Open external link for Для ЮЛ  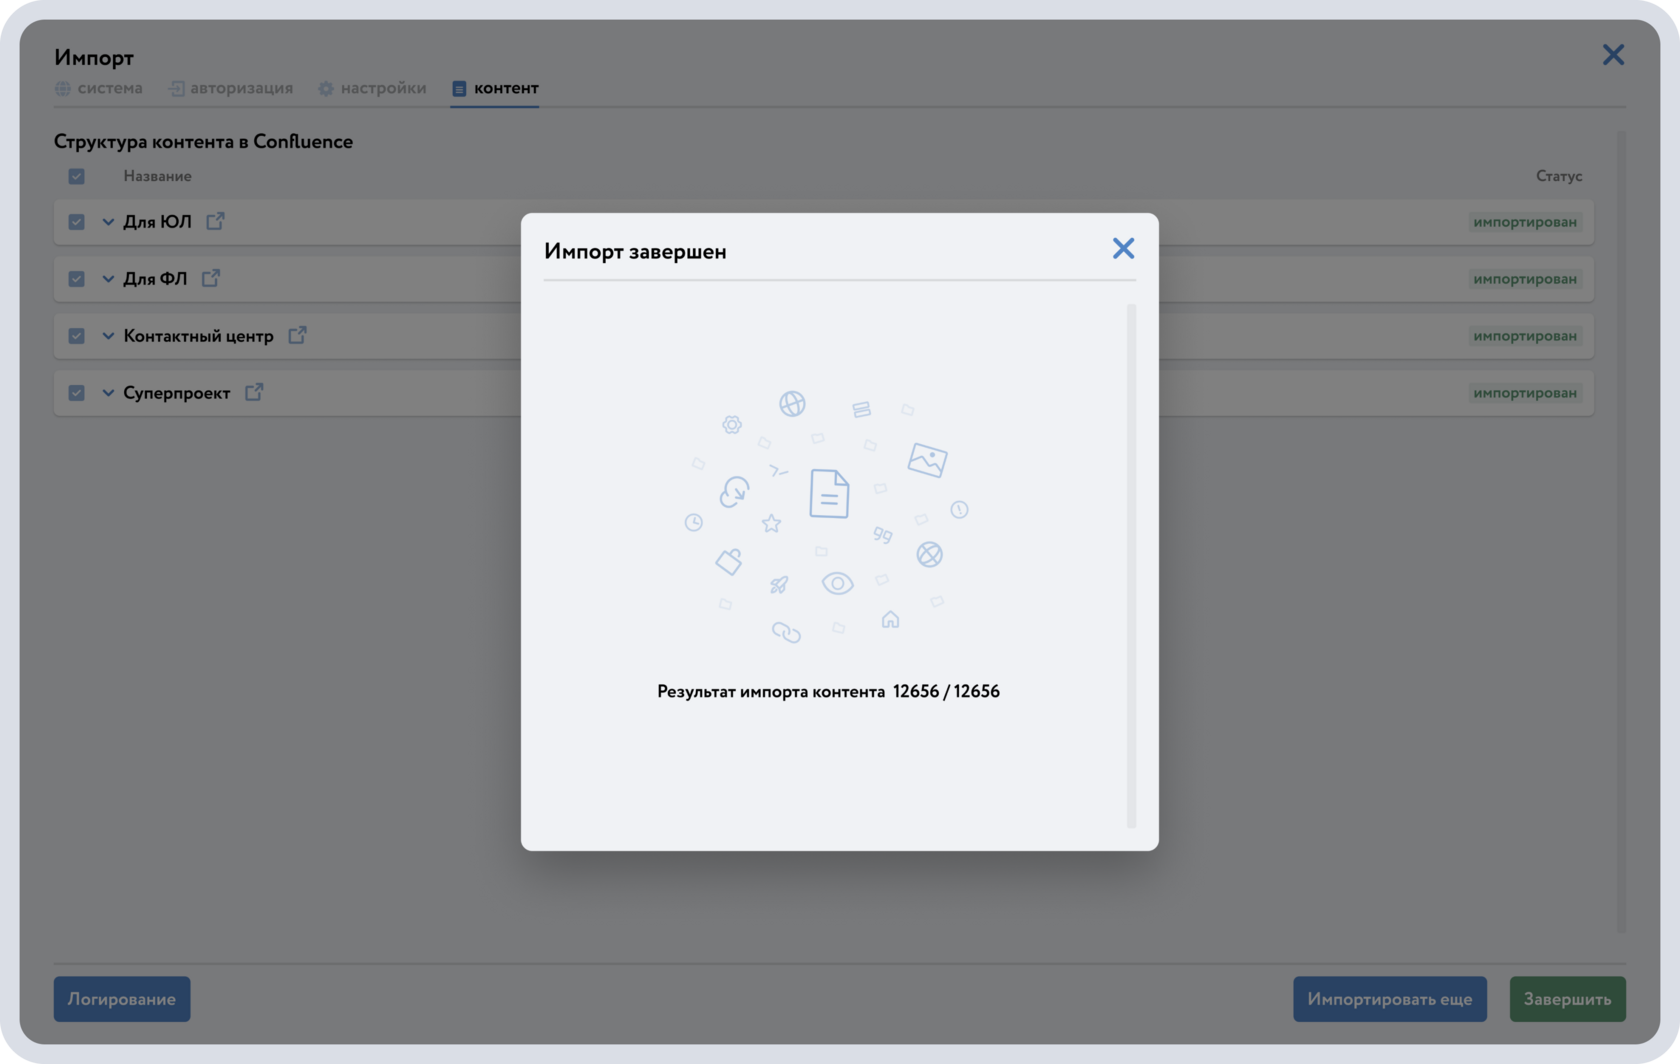pos(215,221)
